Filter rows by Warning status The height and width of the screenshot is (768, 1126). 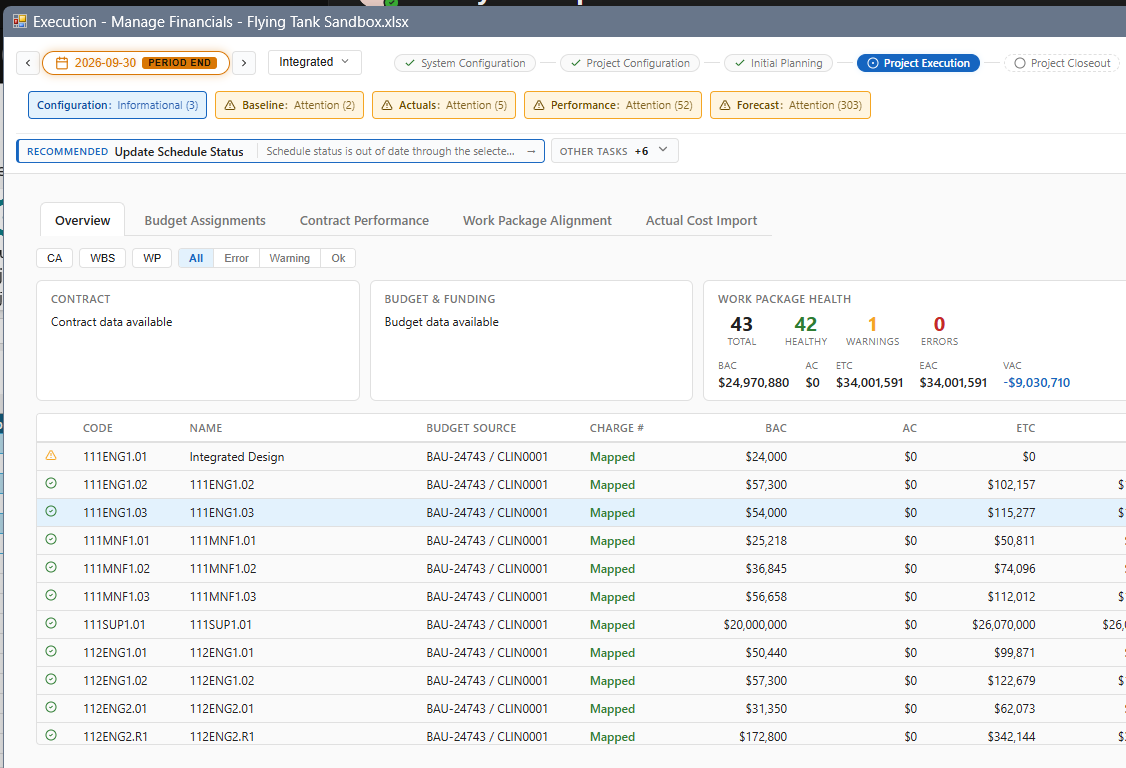click(x=289, y=258)
